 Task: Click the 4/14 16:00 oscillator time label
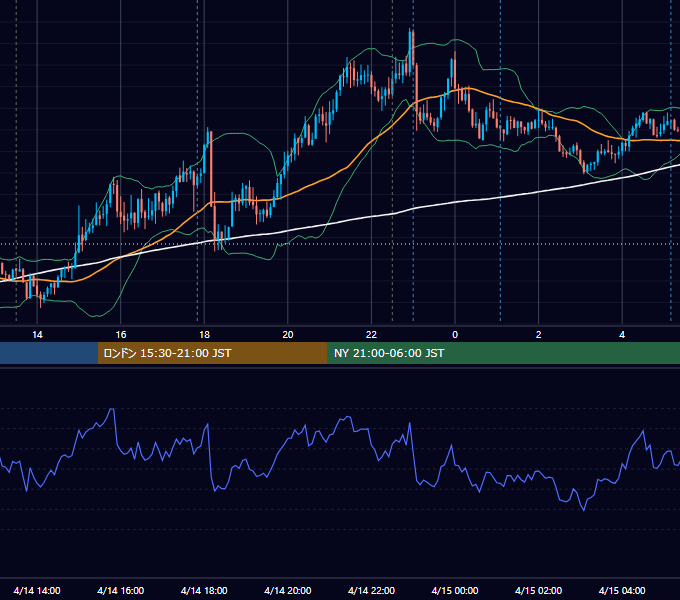[121, 590]
